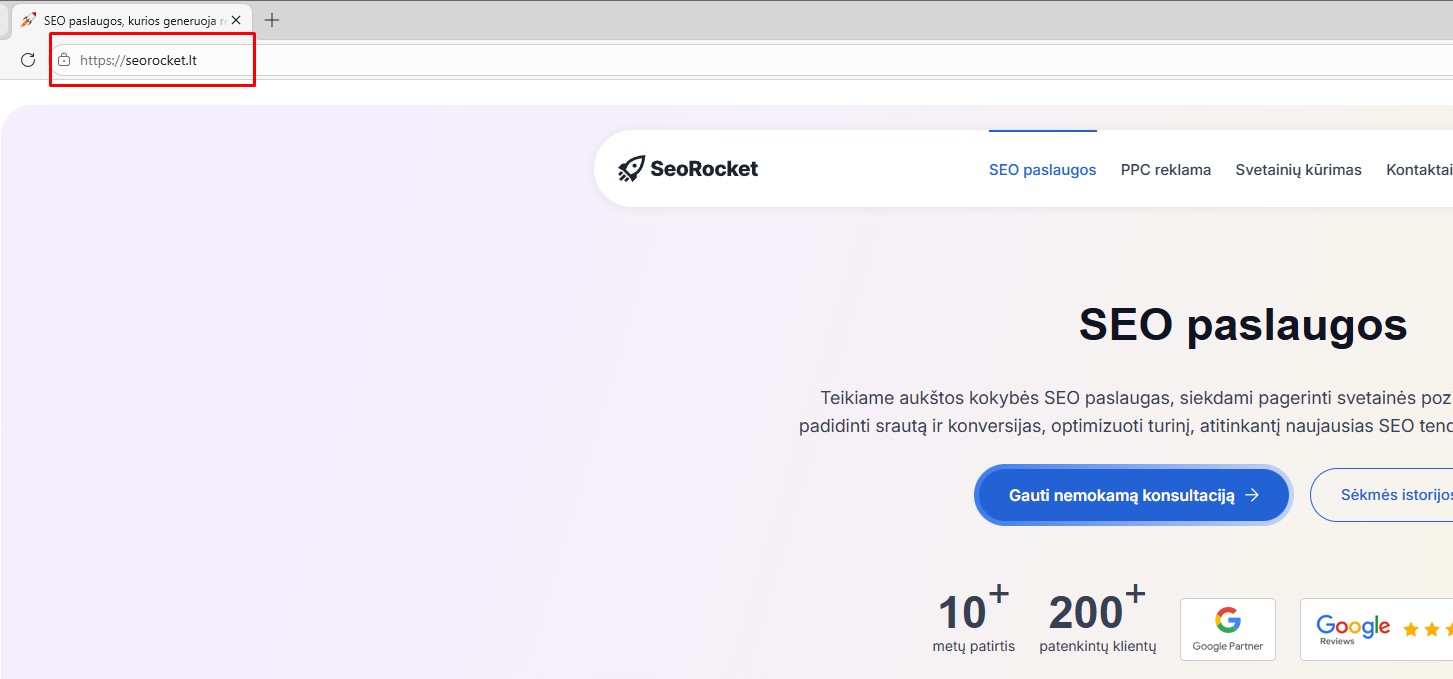Viewport: 1453px width, 679px height.
Task: Click the 200+ patenkintų klientų stat
Action: (1097, 622)
